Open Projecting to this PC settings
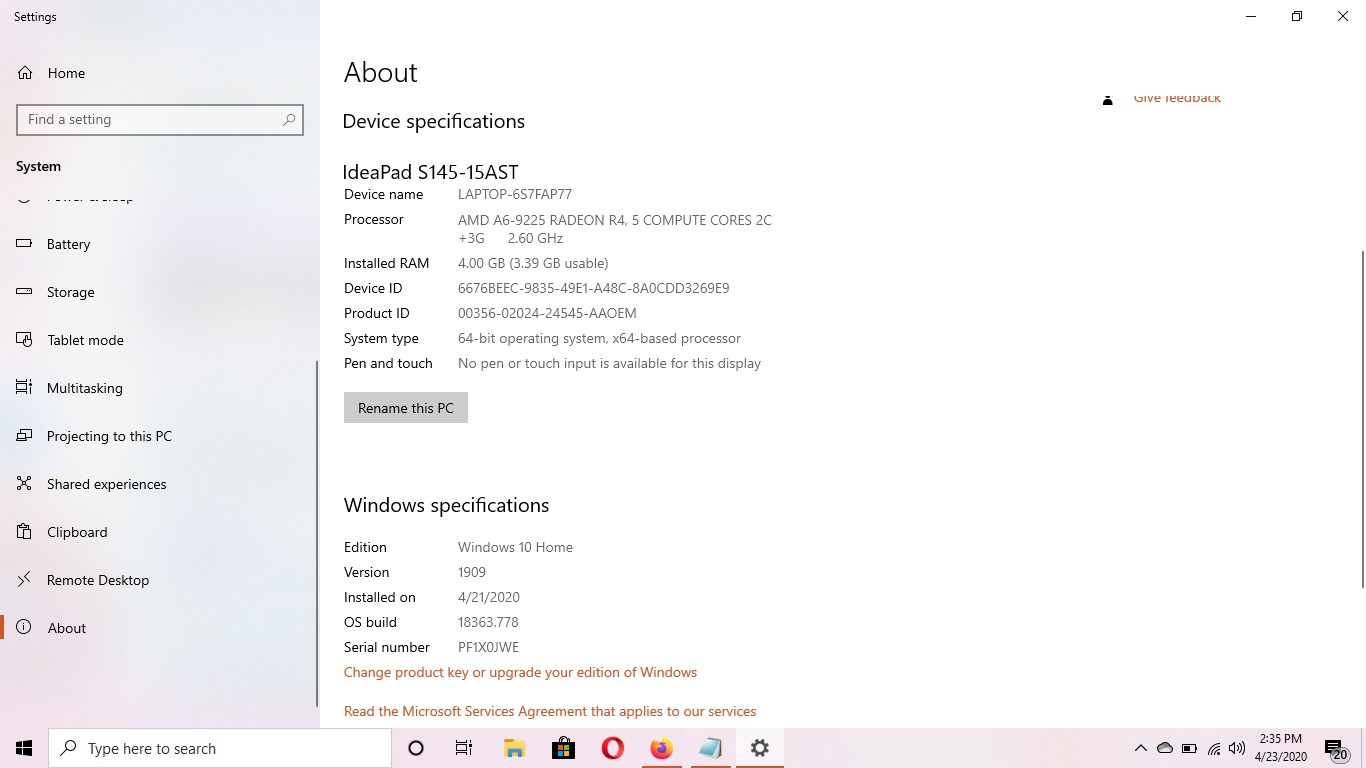This screenshot has height=768, width=1366. click(109, 436)
